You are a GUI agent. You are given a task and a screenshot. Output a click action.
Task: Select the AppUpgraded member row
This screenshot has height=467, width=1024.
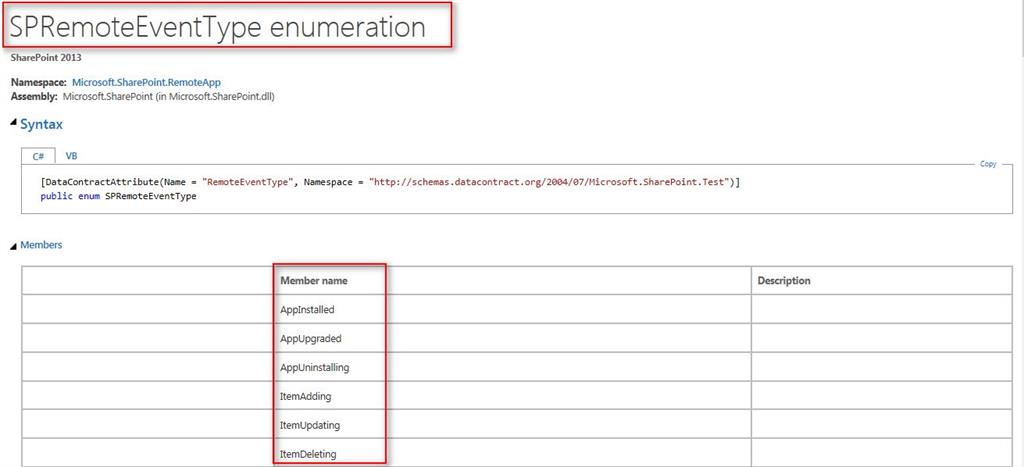tap(311, 338)
